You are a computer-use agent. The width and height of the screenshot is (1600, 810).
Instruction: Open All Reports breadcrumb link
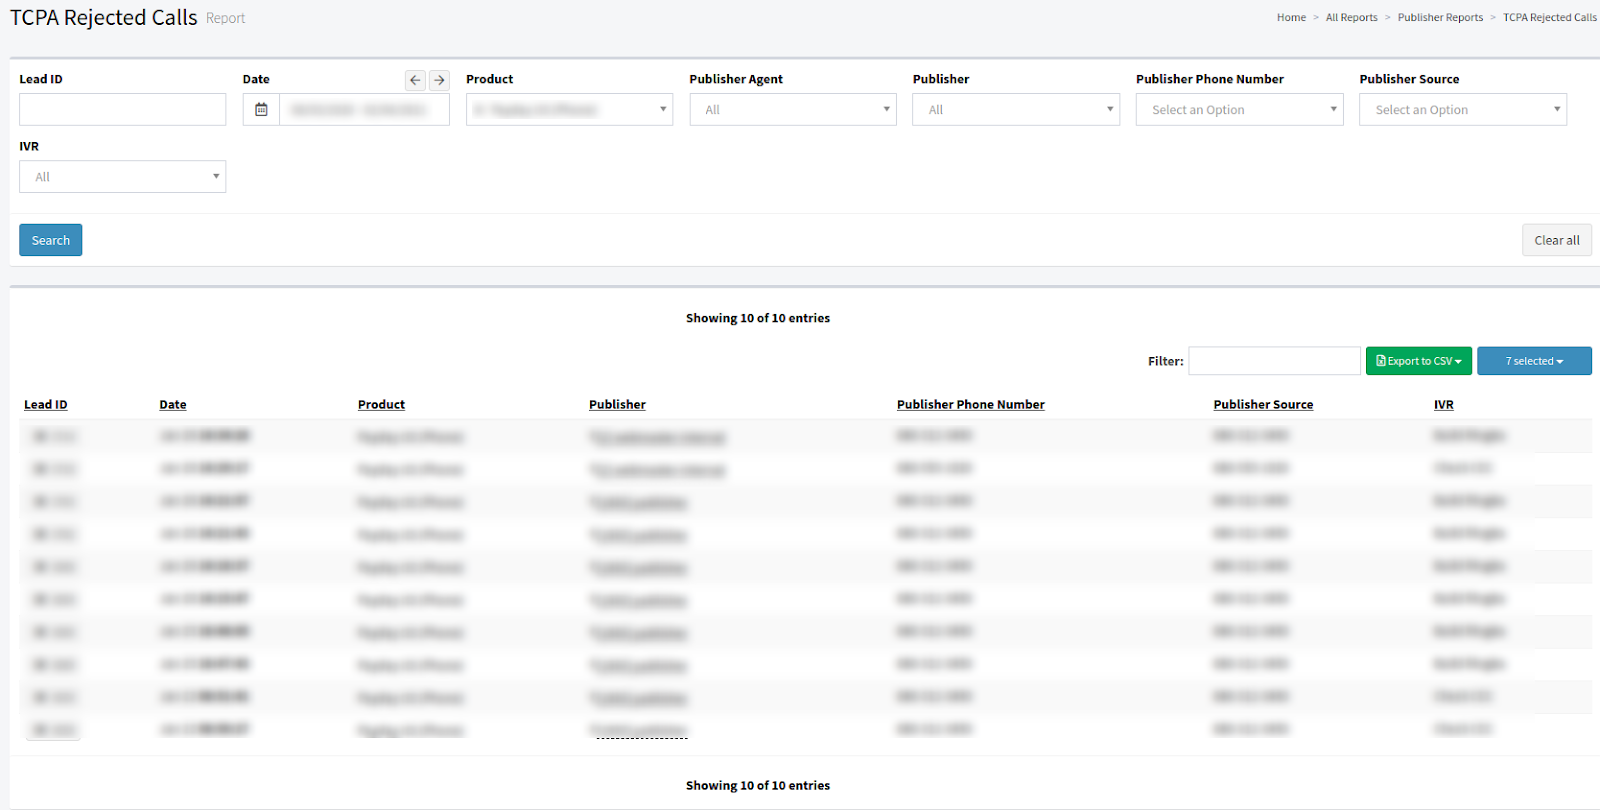(1351, 18)
